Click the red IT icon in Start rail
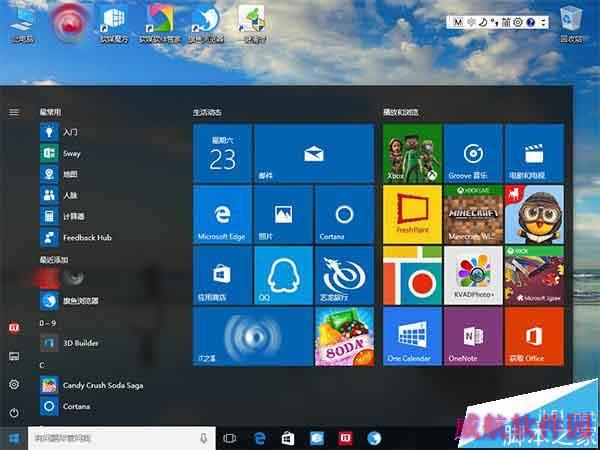 [x=14, y=328]
